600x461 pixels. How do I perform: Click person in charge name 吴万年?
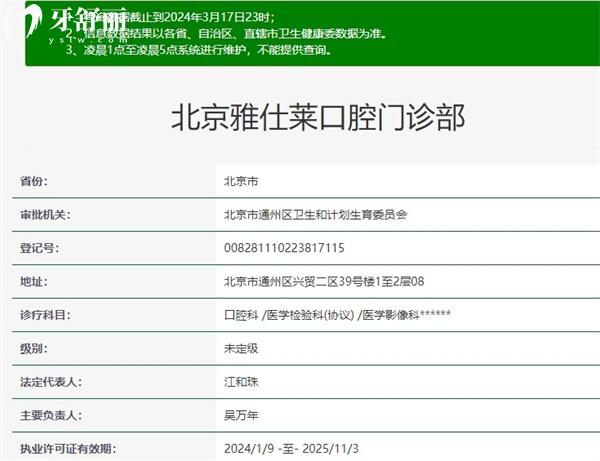click(x=241, y=415)
